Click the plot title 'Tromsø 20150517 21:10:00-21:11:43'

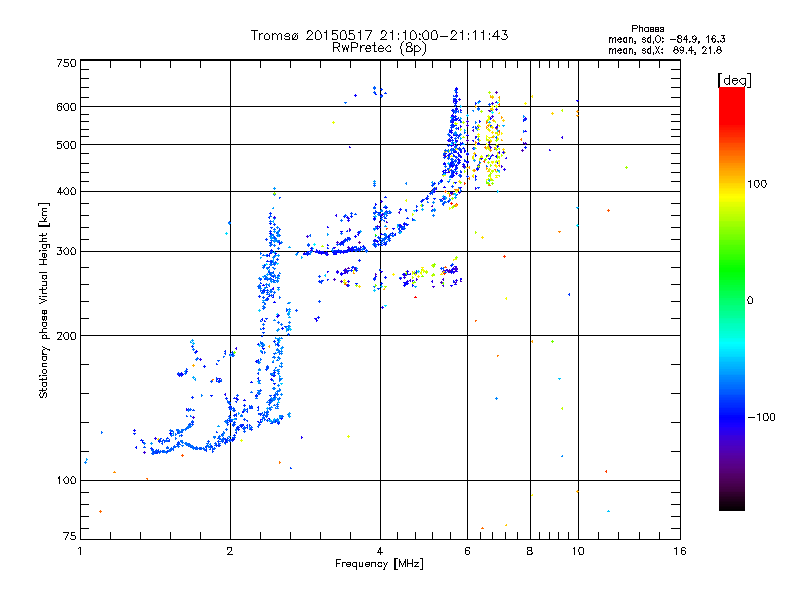pyautogui.click(x=379, y=35)
